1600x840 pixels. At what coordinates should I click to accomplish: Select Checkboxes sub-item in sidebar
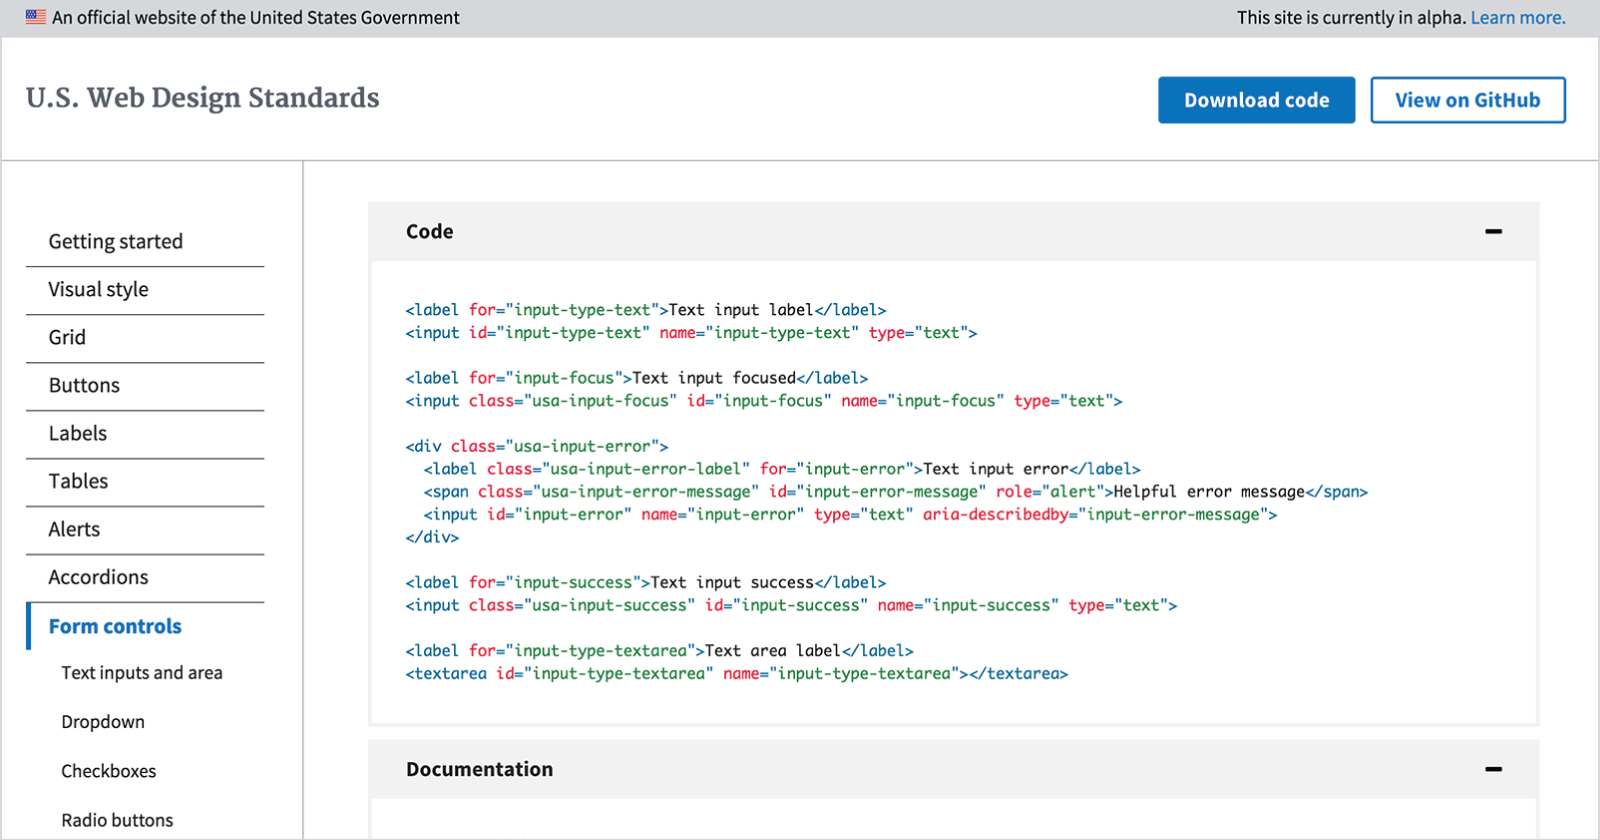click(x=109, y=771)
